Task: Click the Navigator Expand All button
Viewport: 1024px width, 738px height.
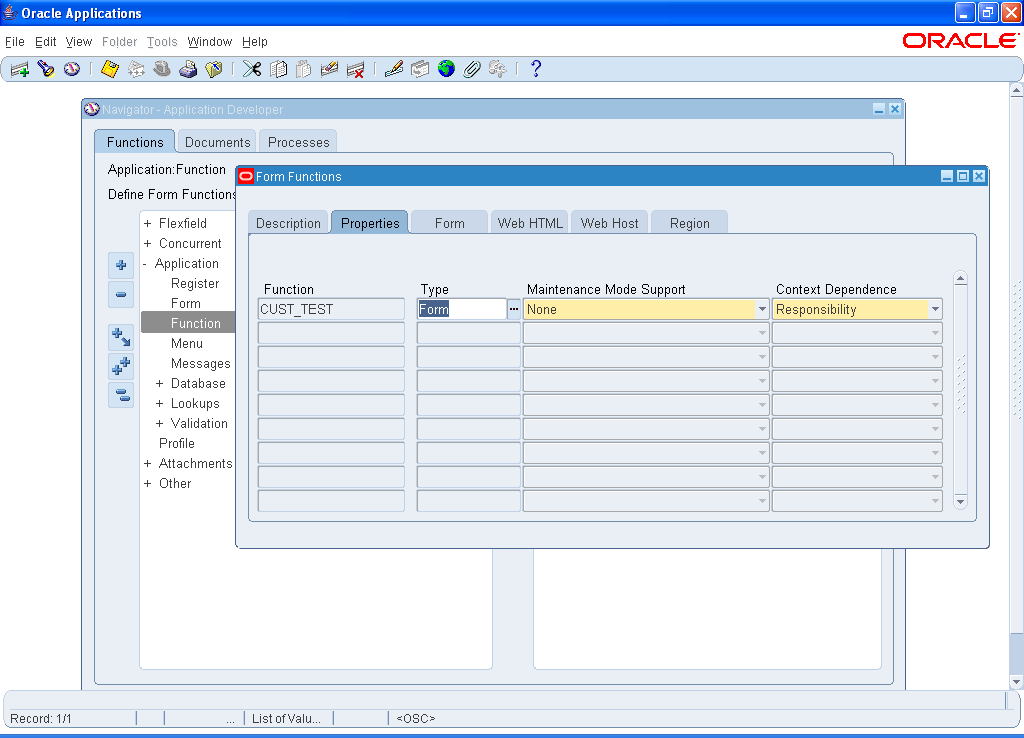Action: 121,366
